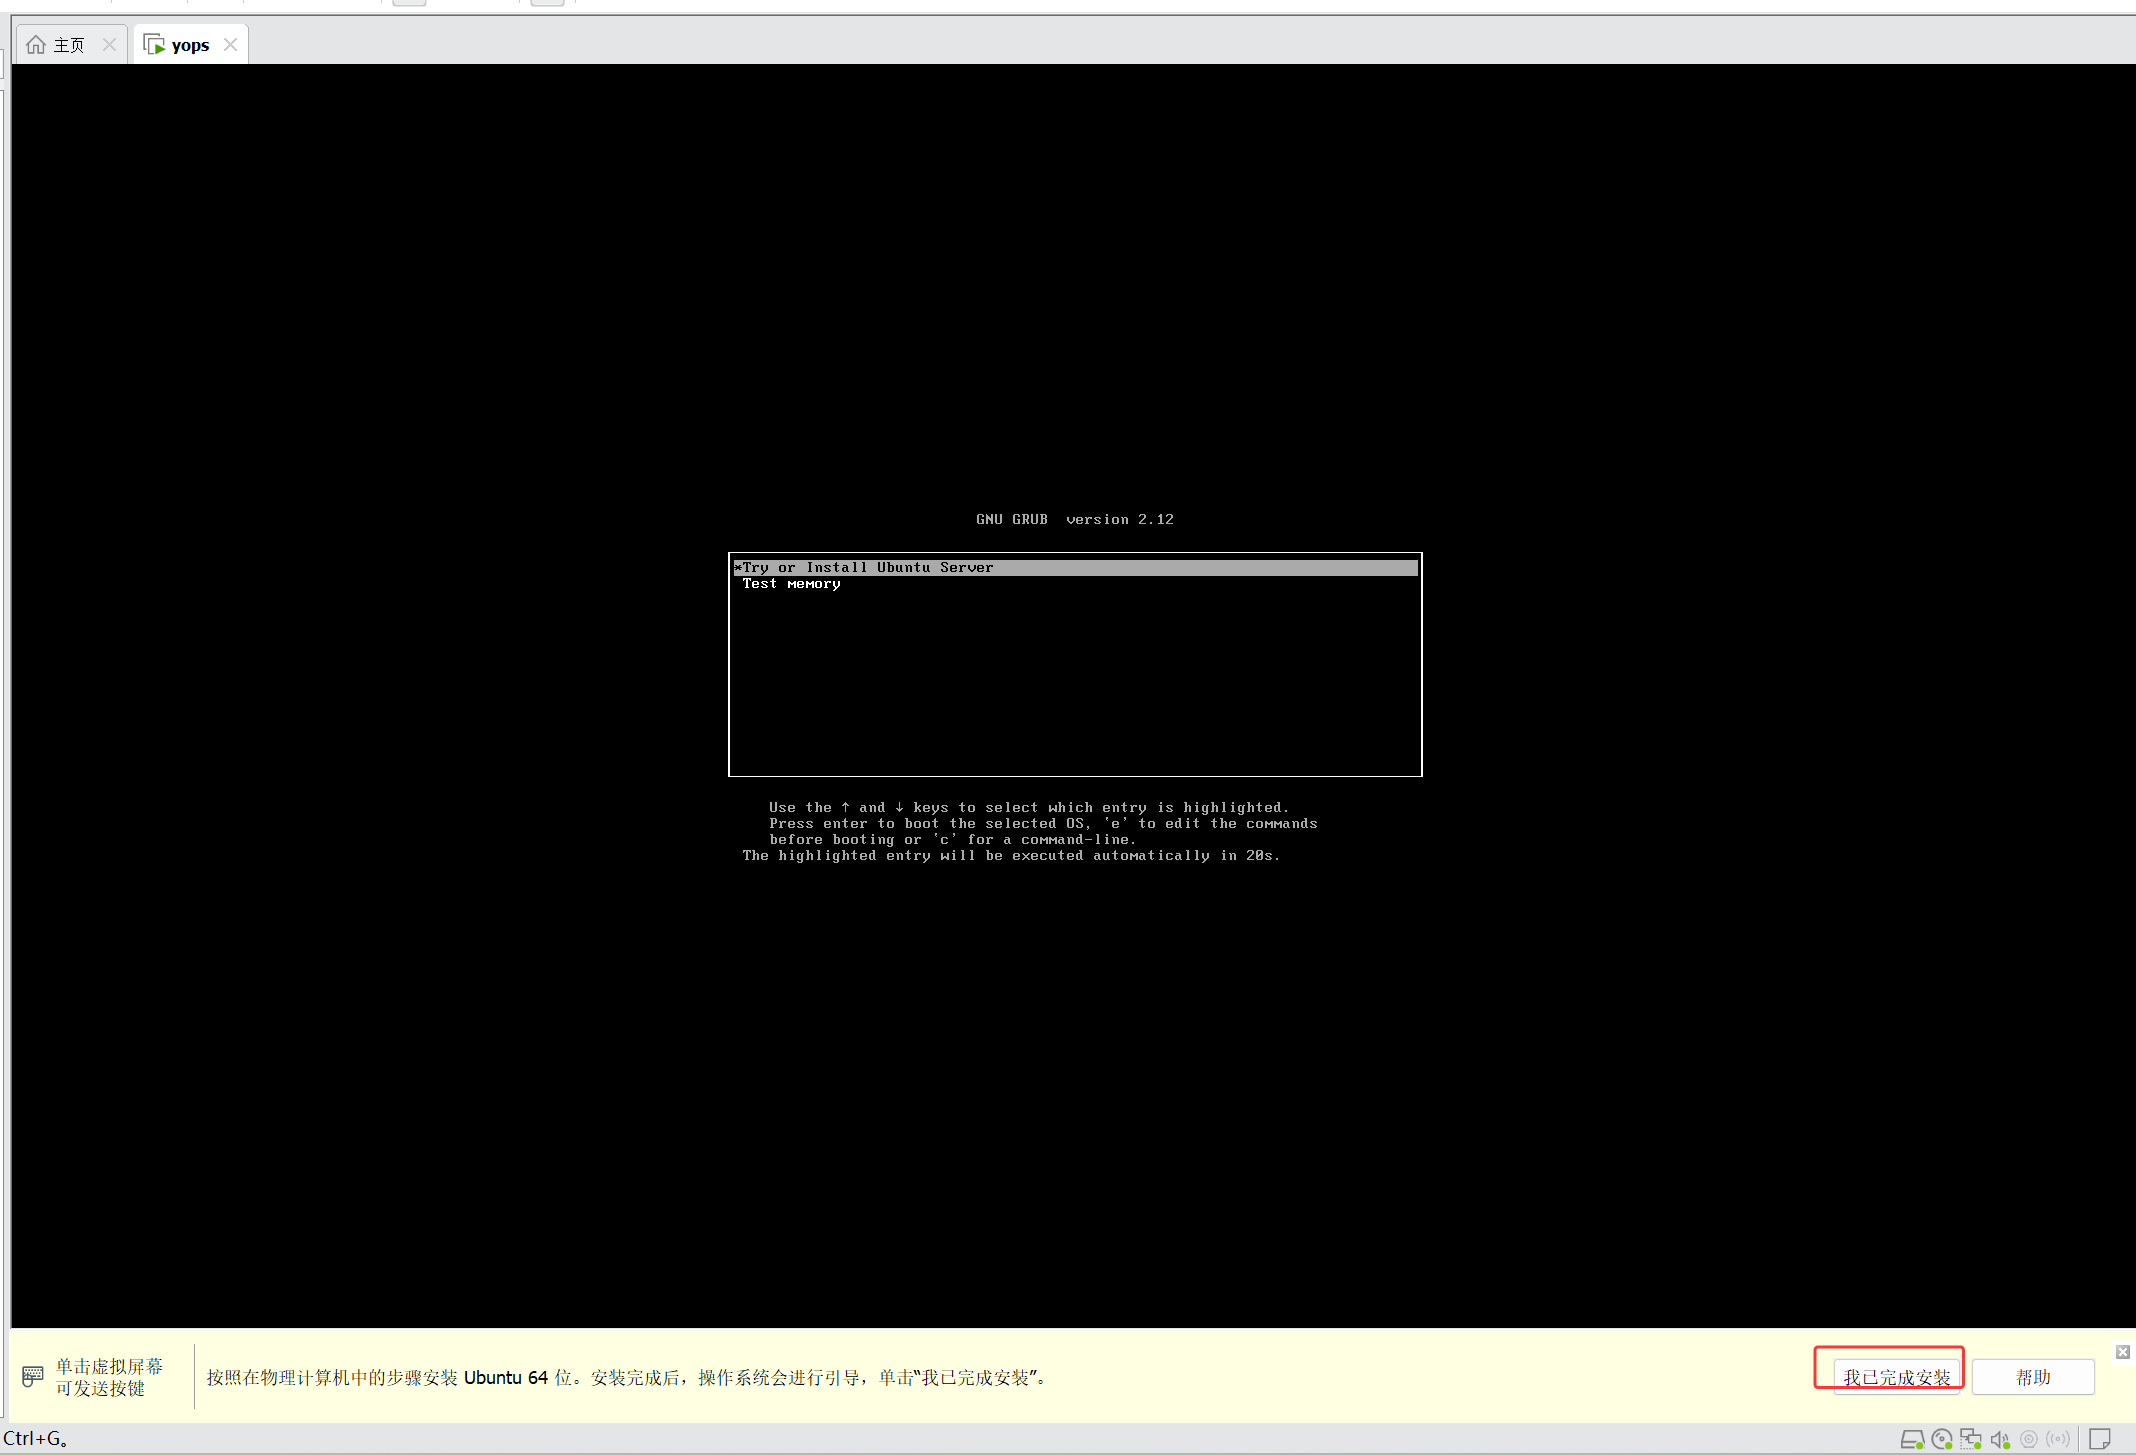
Task: Click the CD/DVD drive status icon
Action: pyautogui.click(x=1942, y=1440)
